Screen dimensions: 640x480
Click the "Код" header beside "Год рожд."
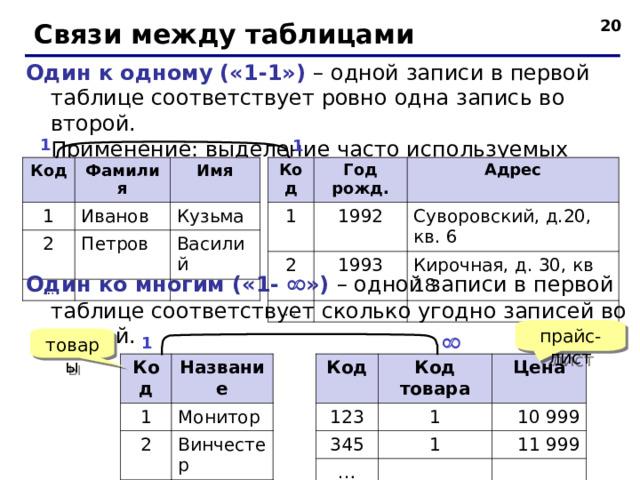point(291,180)
